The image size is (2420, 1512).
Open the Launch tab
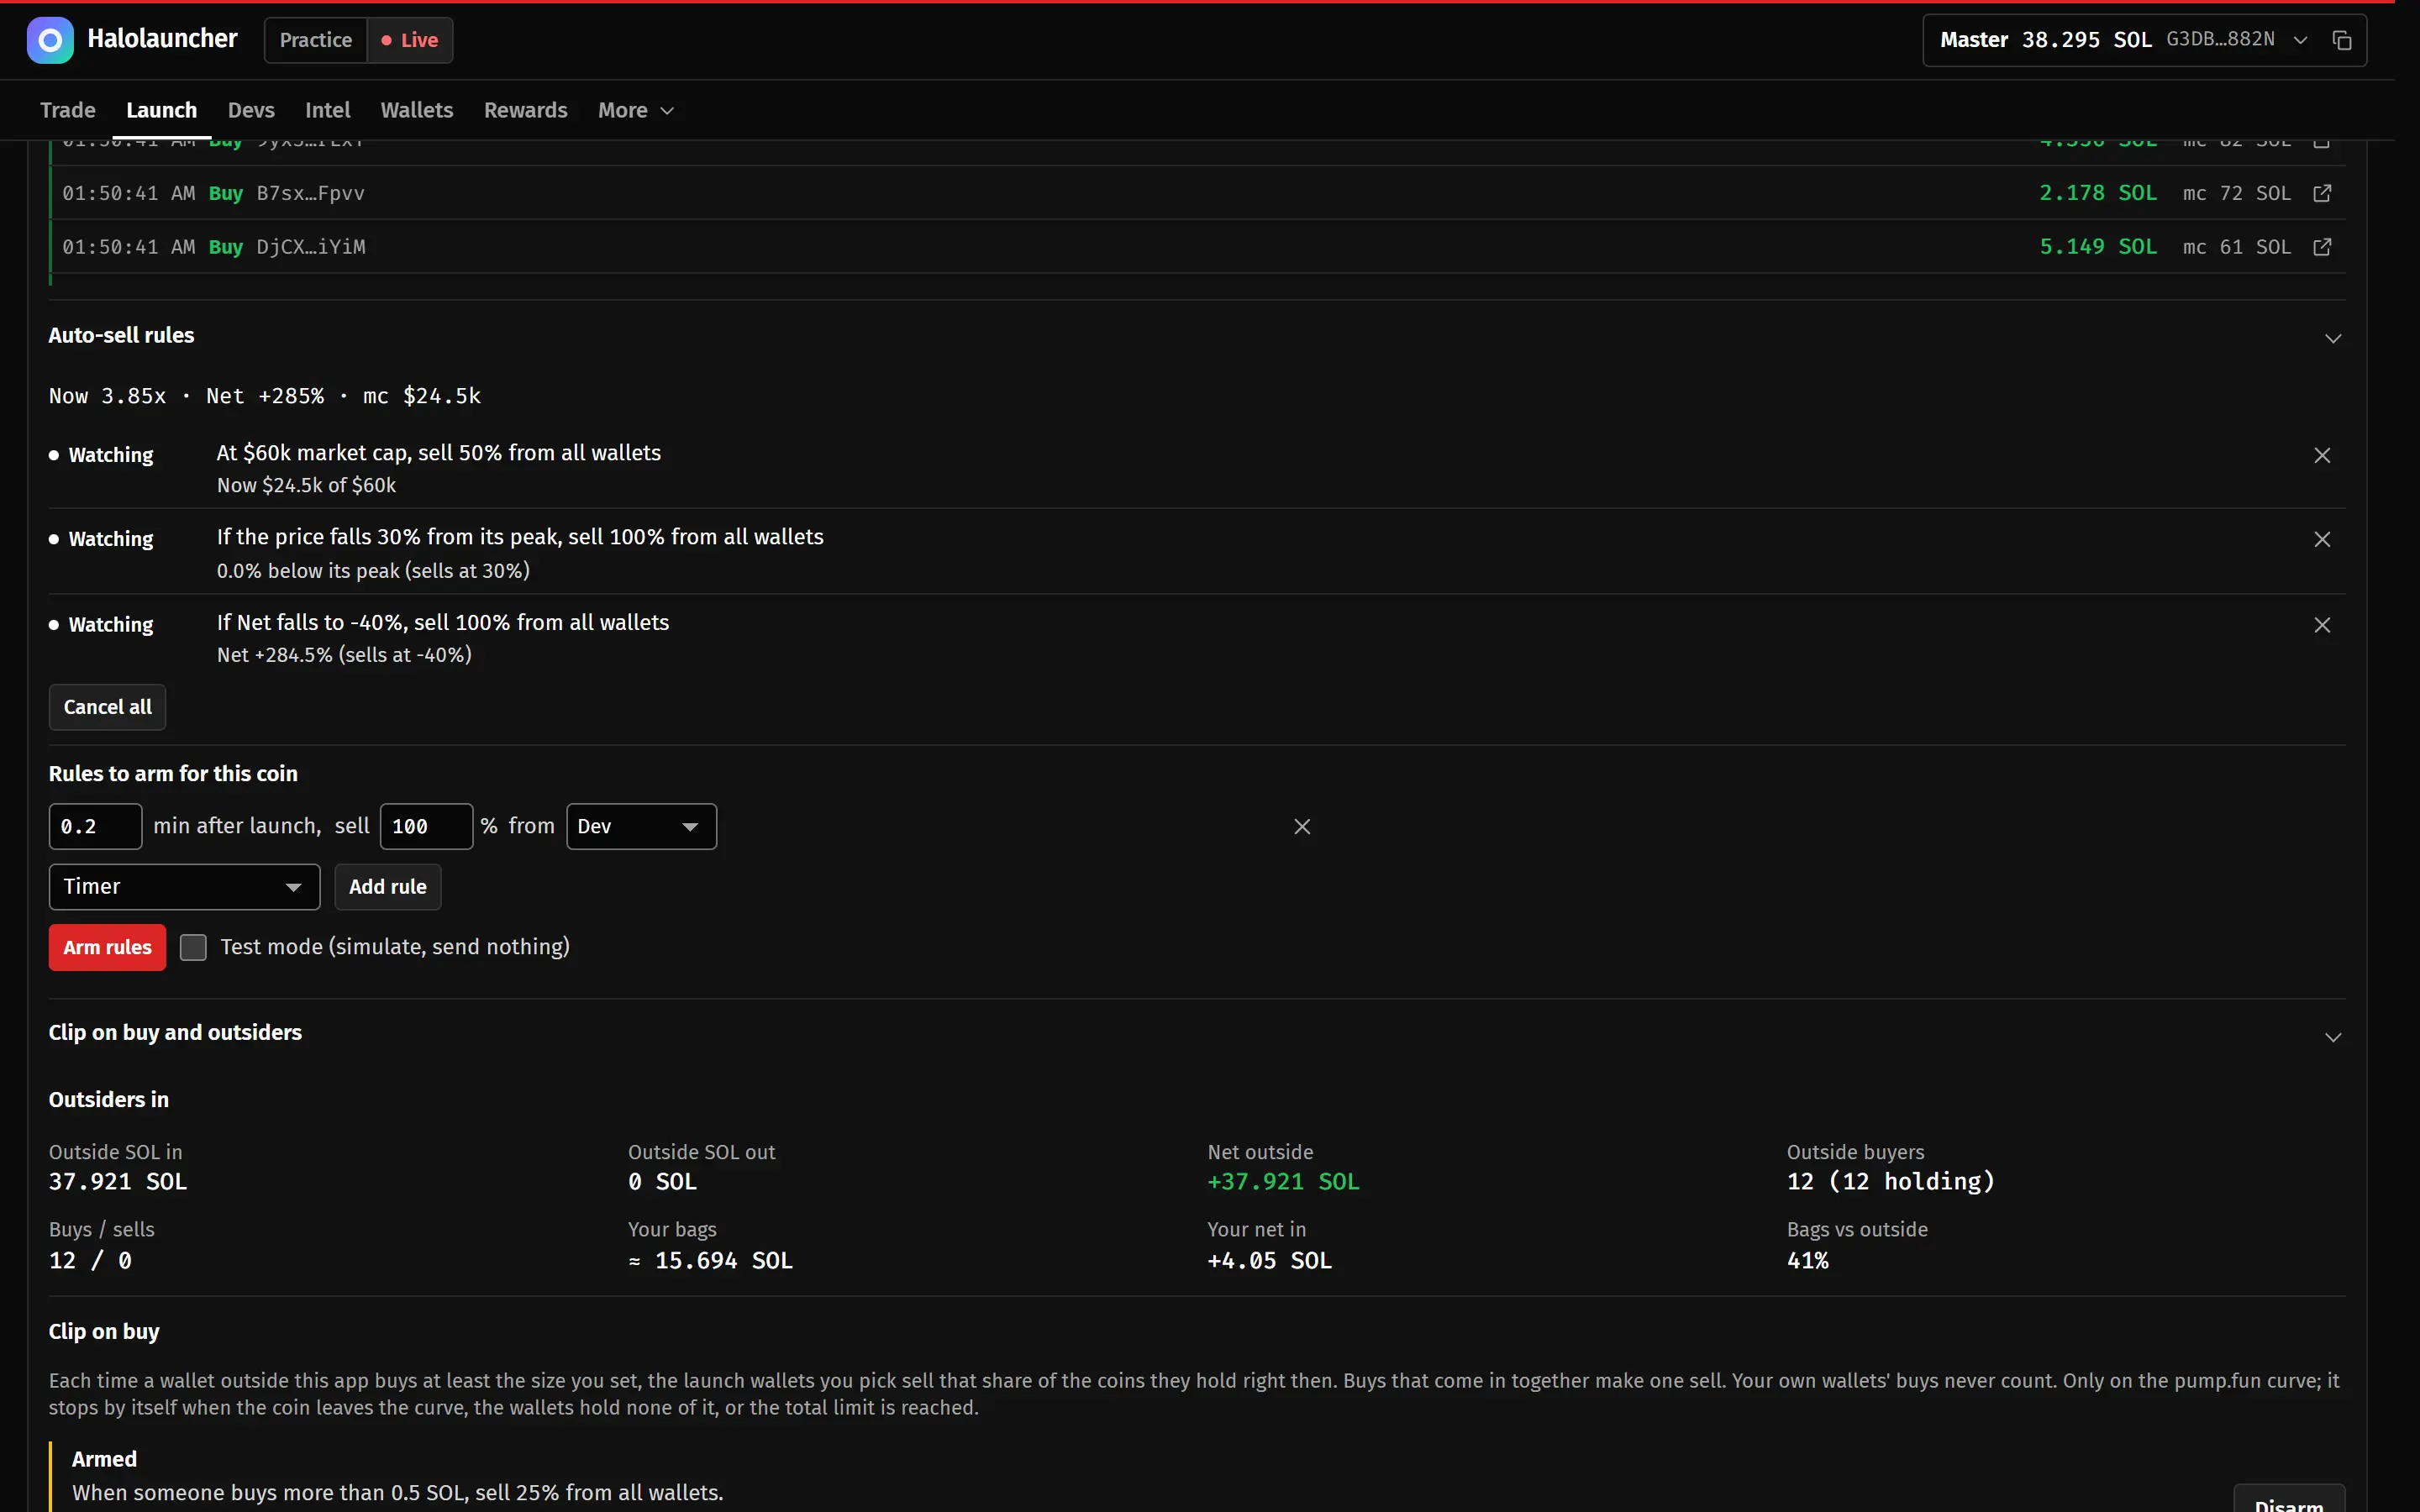coord(161,110)
